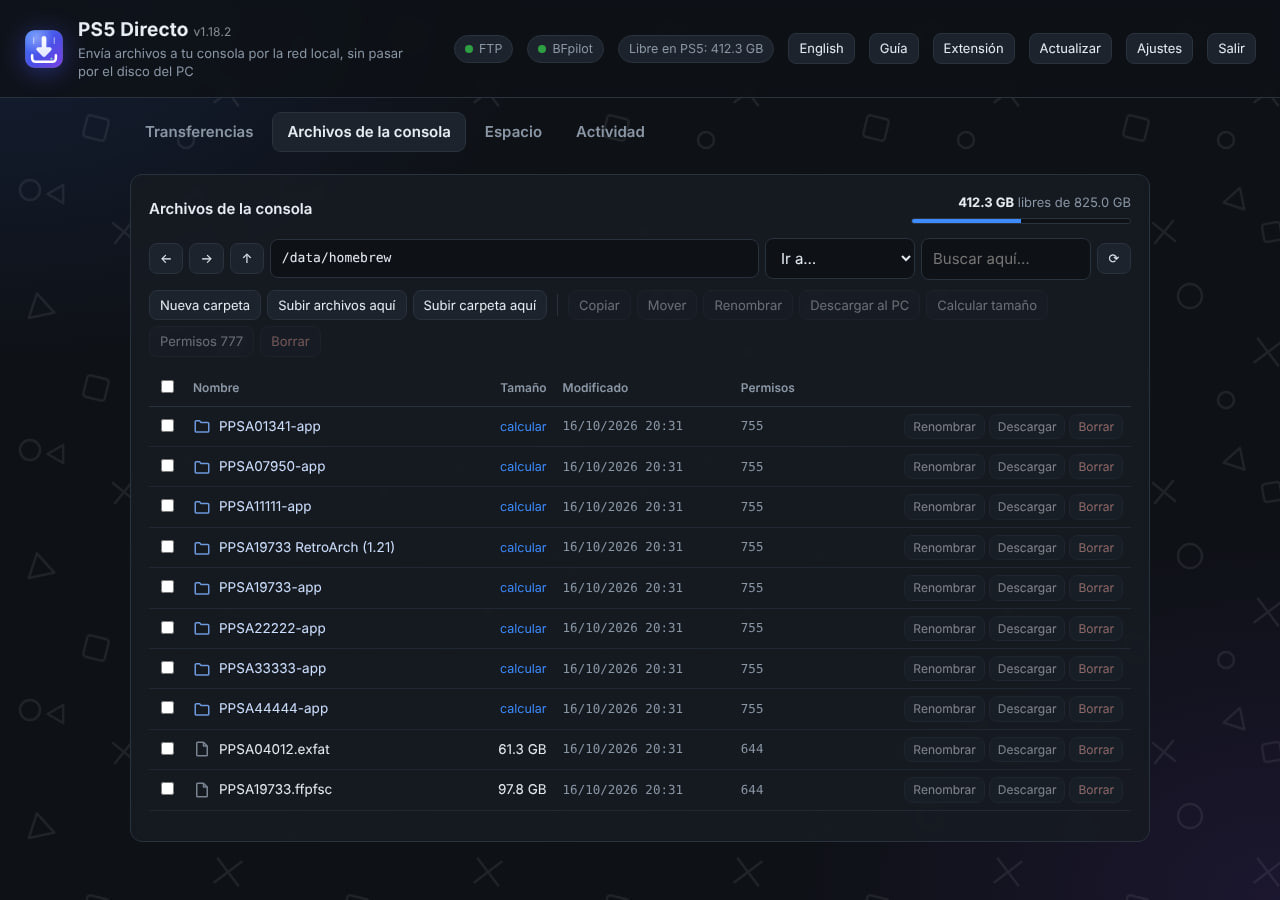This screenshot has height=900, width=1280.
Task: Click the folder icon of PPSA07950-app
Action: point(202,467)
